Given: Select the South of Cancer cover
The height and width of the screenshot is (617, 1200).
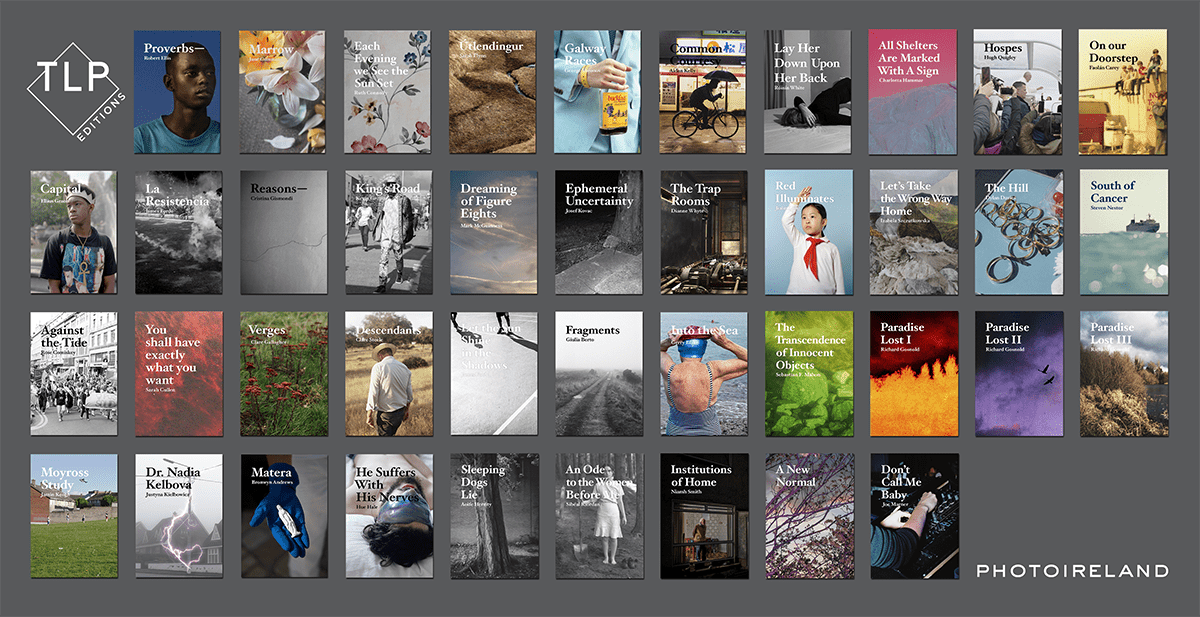Looking at the screenshot, I should (1123, 232).
